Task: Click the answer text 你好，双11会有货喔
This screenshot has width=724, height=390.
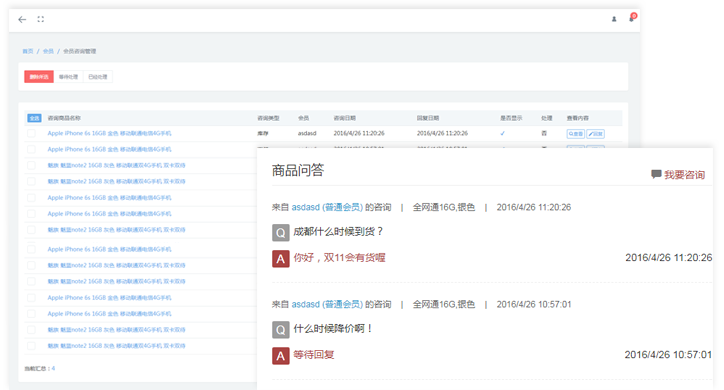Action: coord(339,258)
